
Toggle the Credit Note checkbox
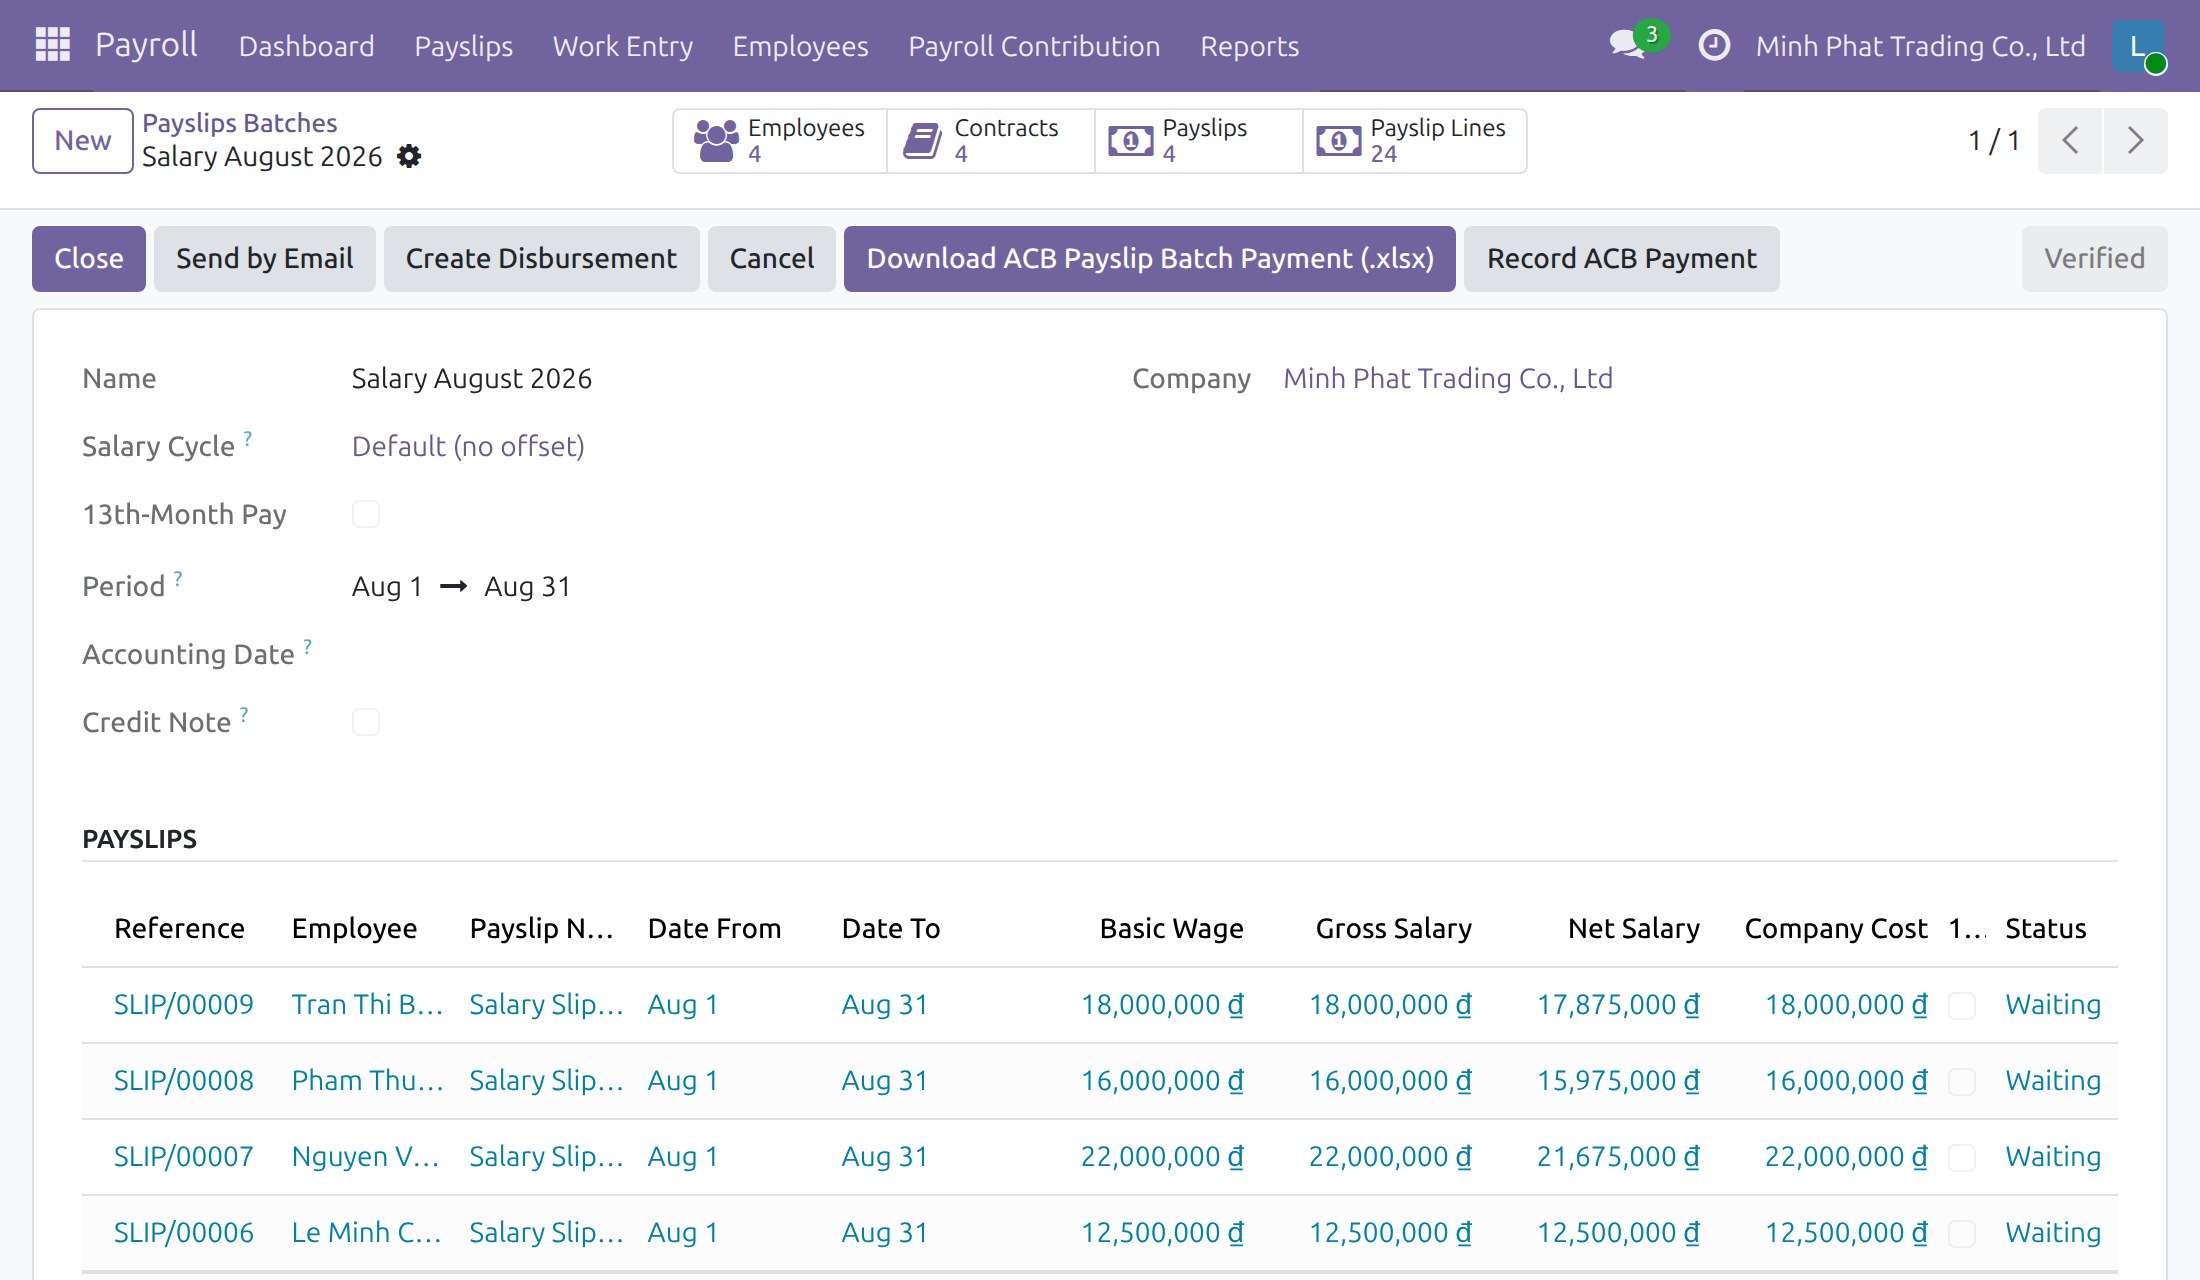(366, 722)
